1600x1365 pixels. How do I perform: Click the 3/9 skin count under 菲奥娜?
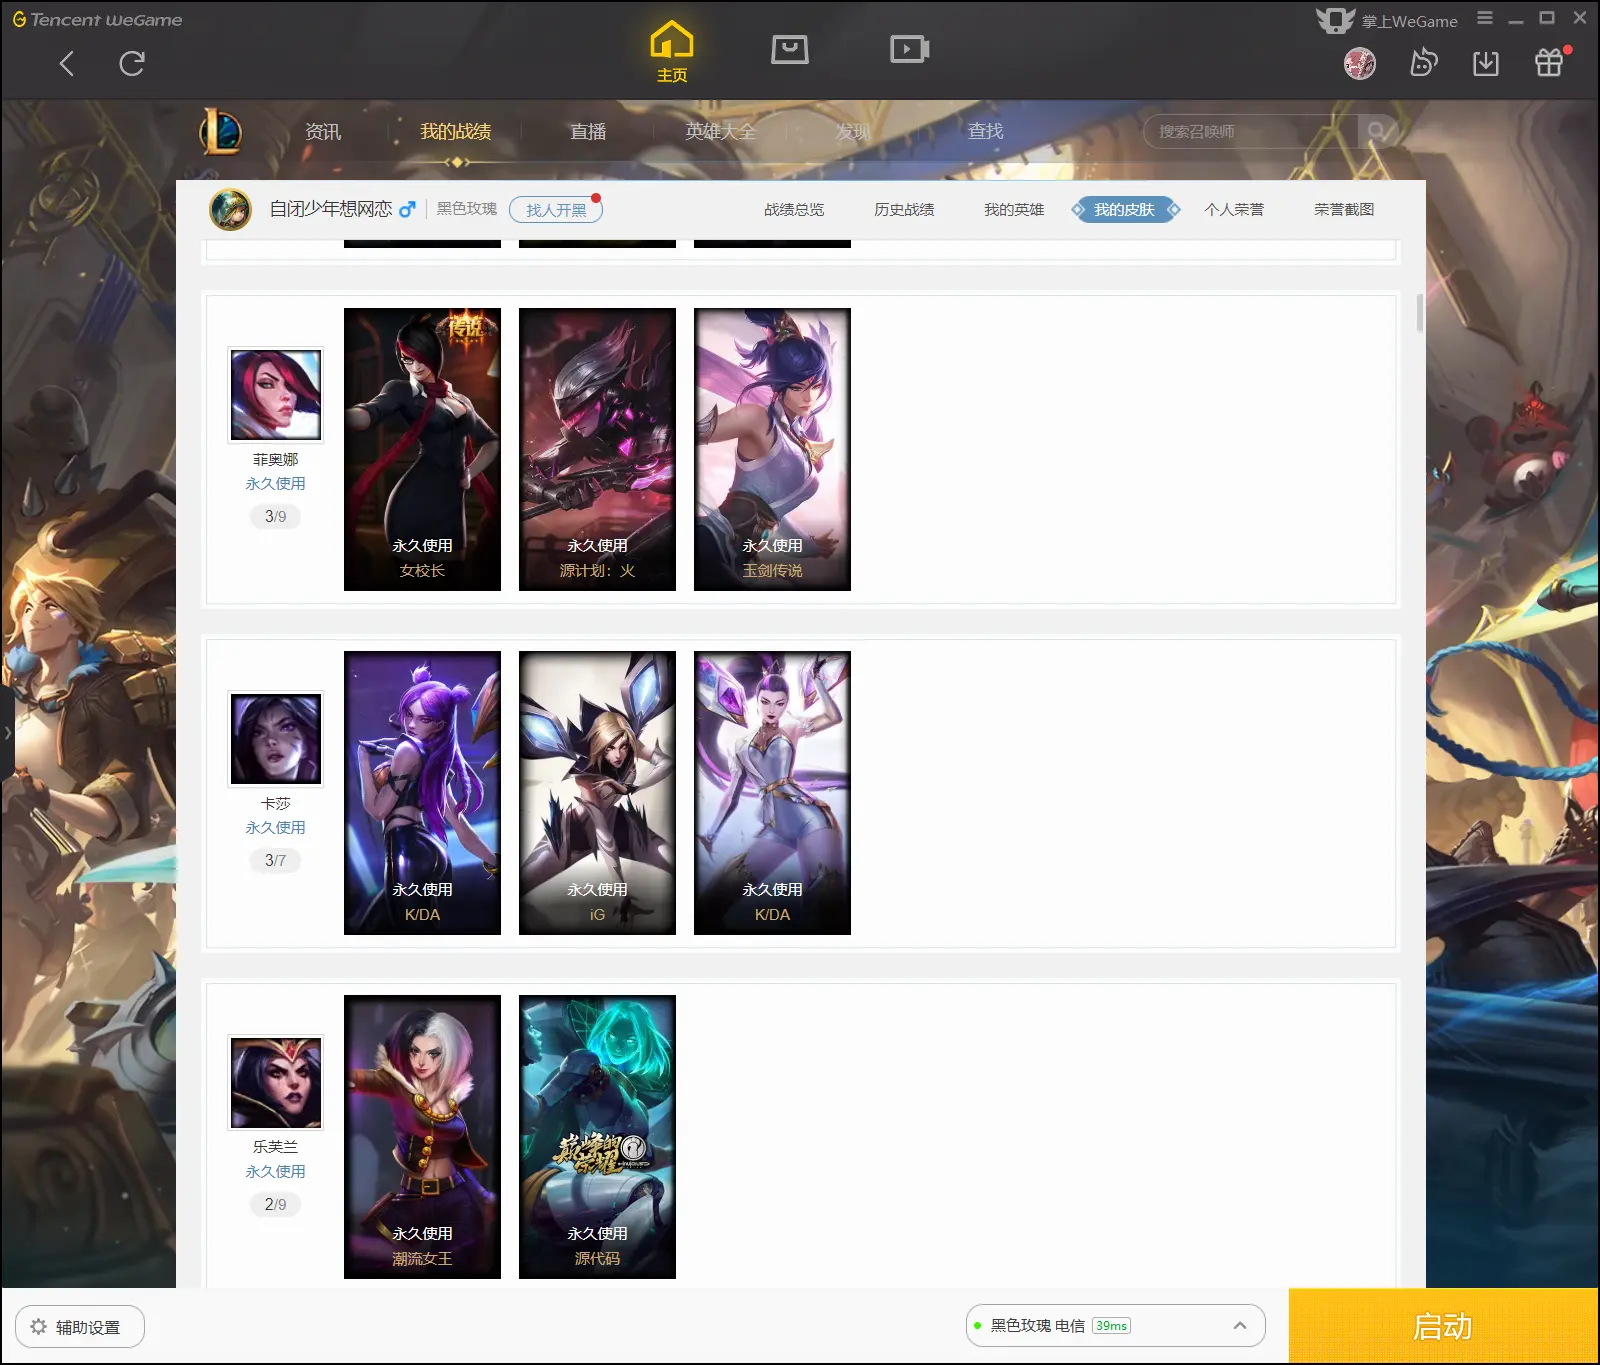(x=276, y=516)
